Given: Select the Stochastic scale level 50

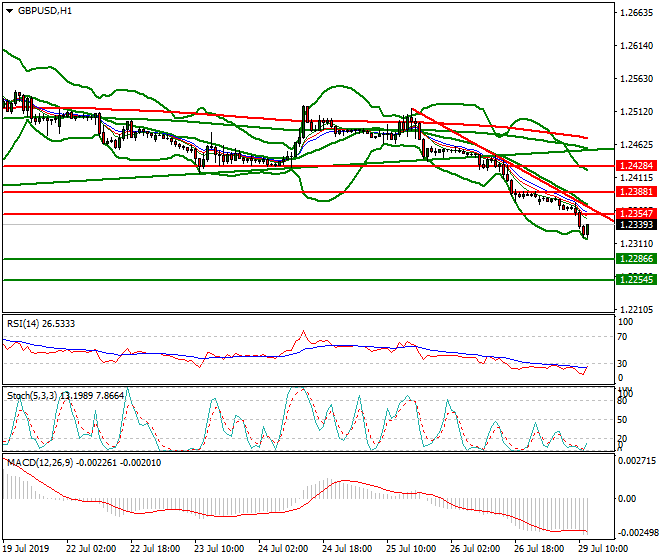Looking at the screenshot, I should pos(622,420).
